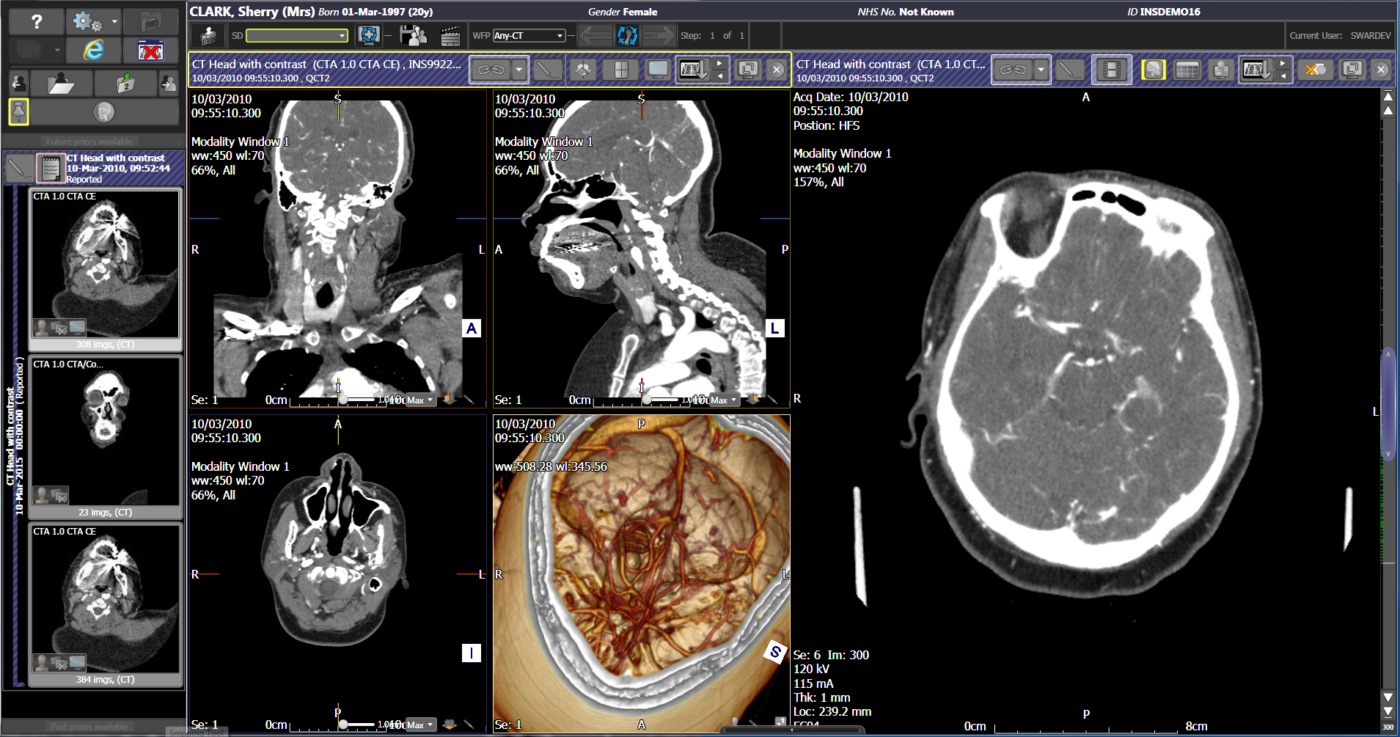Screen dimensions: 1400x737
Task: Open the WFP Any-CT dropdown
Action: click(530, 36)
